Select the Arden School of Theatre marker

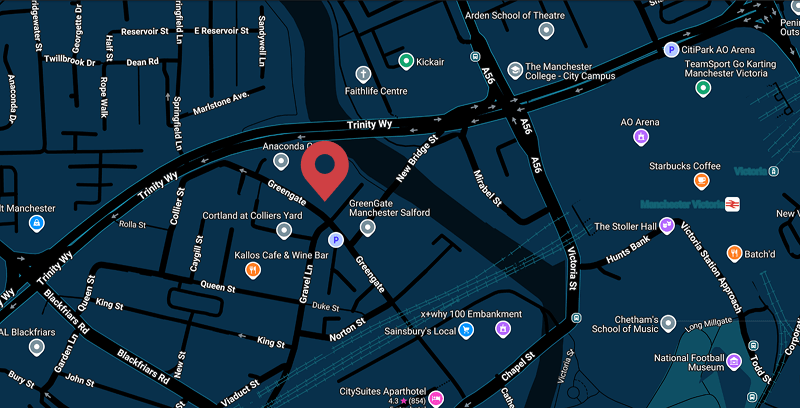(x=546, y=30)
